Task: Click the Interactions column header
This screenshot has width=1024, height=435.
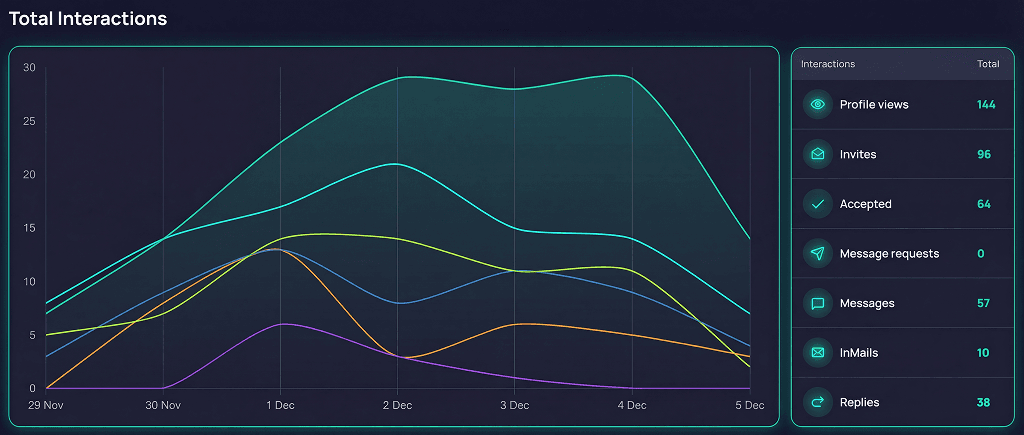Action: click(828, 64)
